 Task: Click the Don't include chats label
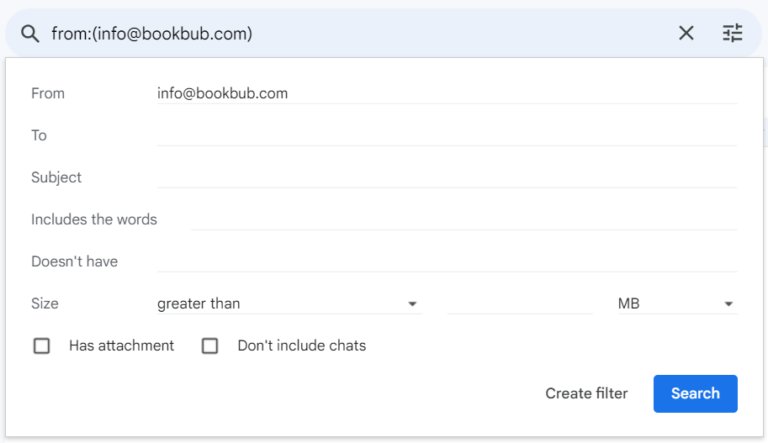[x=302, y=345]
